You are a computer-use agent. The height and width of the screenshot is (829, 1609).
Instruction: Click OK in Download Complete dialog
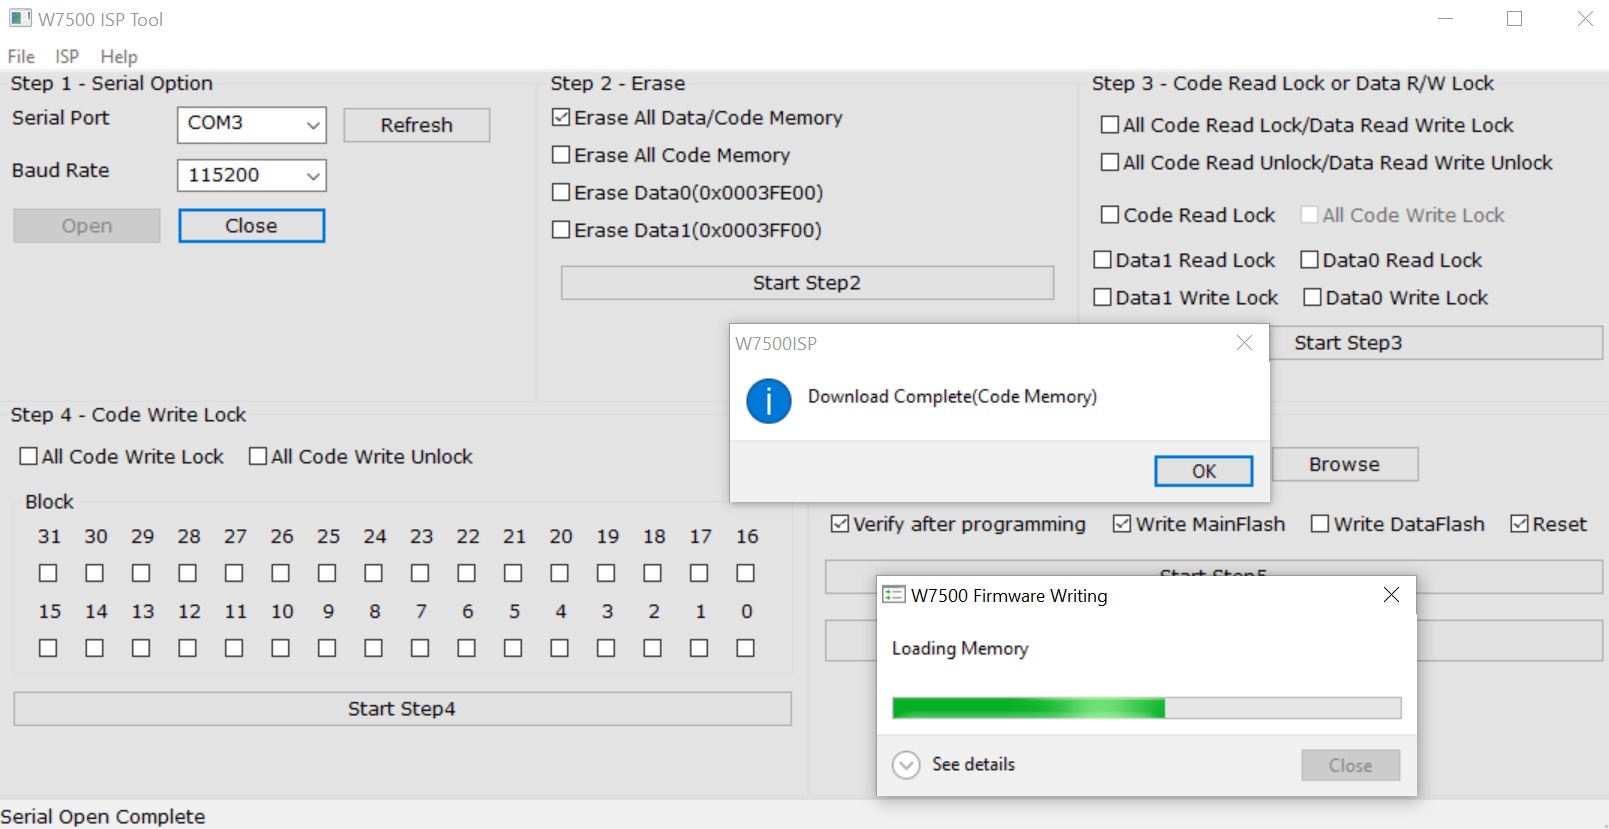click(x=1204, y=471)
